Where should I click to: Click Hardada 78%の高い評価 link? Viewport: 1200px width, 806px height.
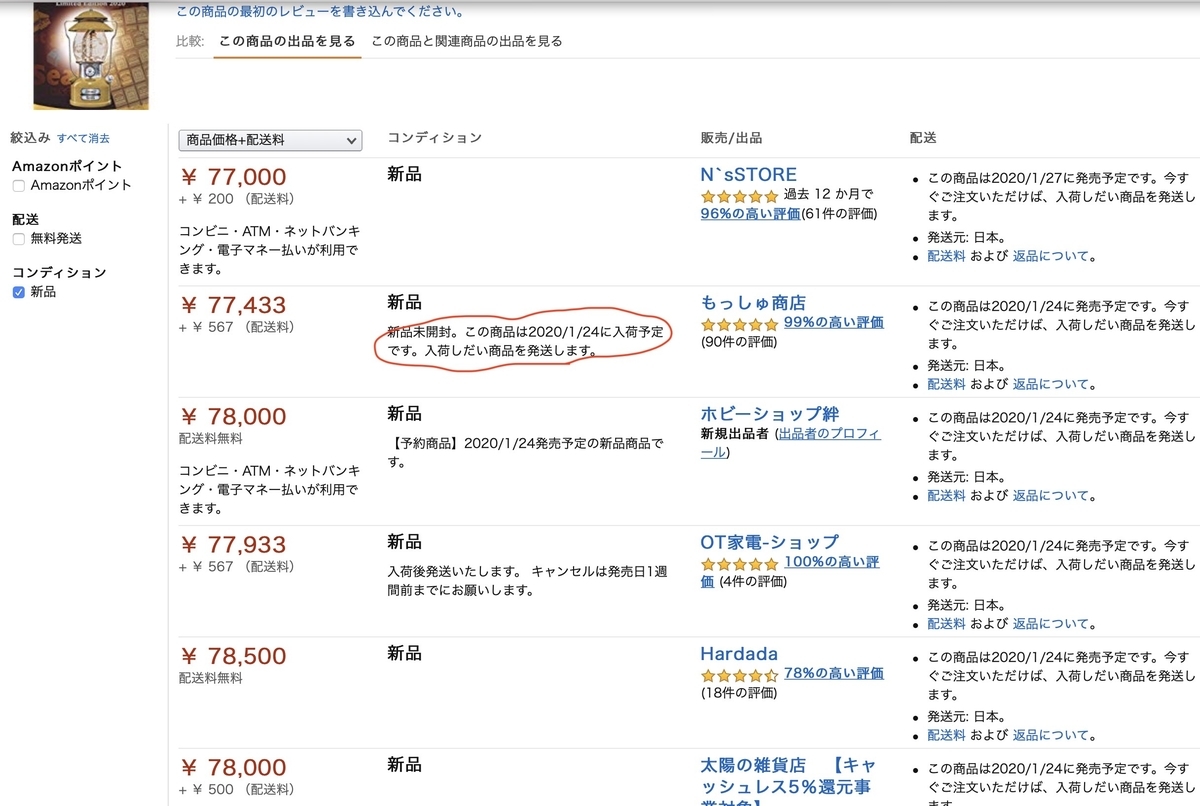tap(834, 674)
